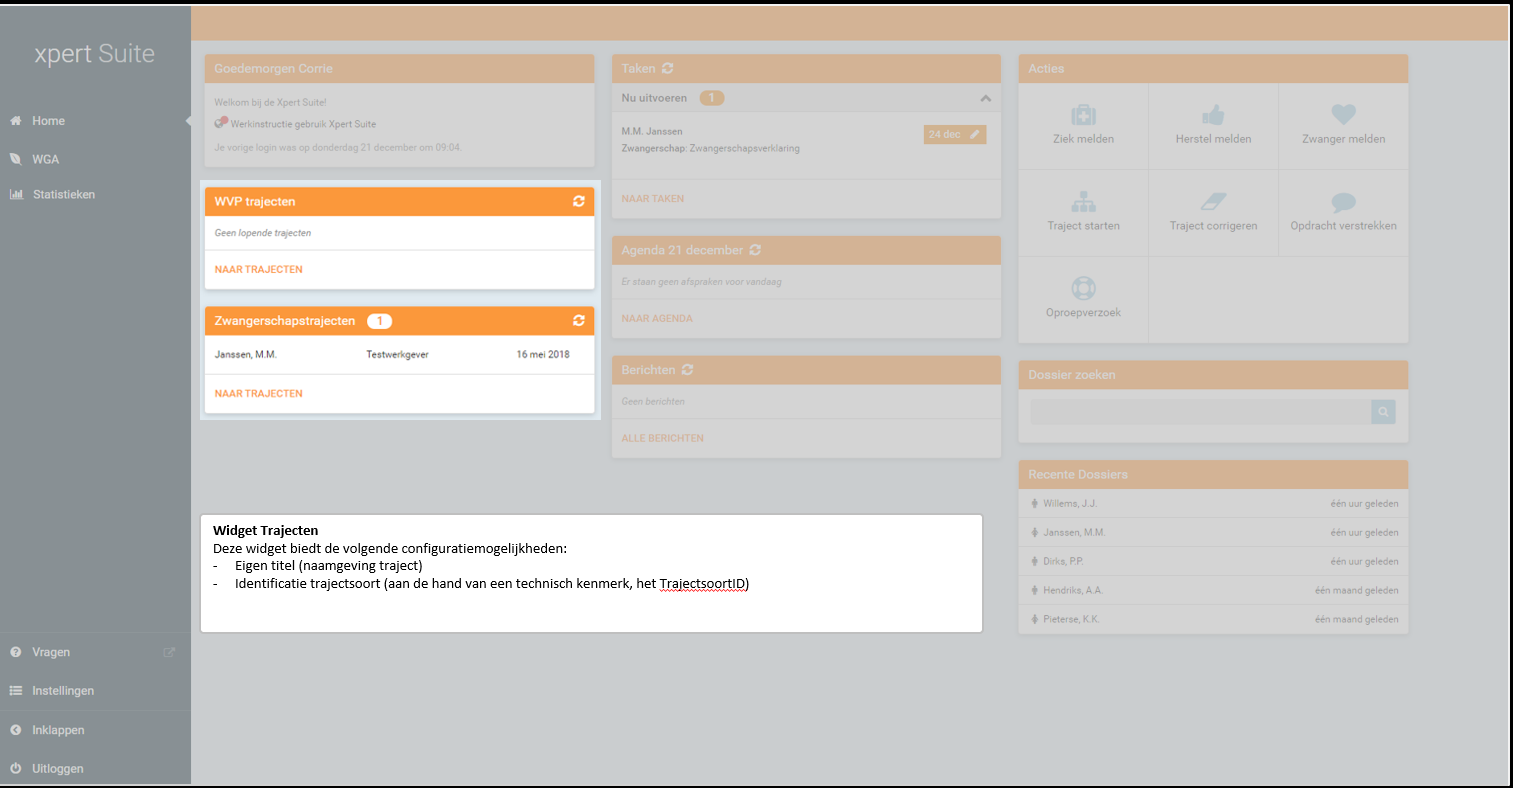Collapse sidebar with Inklappen
The height and width of the screenshot is (788, 1513).
[58, 730]
